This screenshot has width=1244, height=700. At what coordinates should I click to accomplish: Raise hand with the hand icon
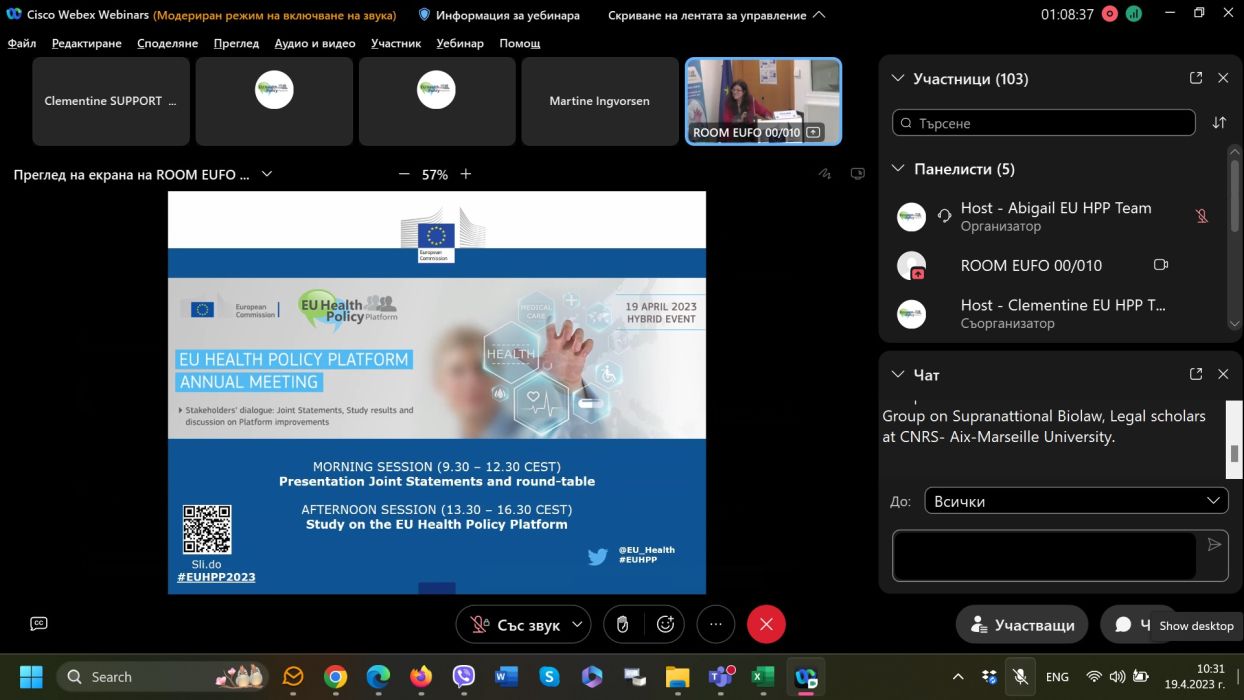tap(622, 625)
